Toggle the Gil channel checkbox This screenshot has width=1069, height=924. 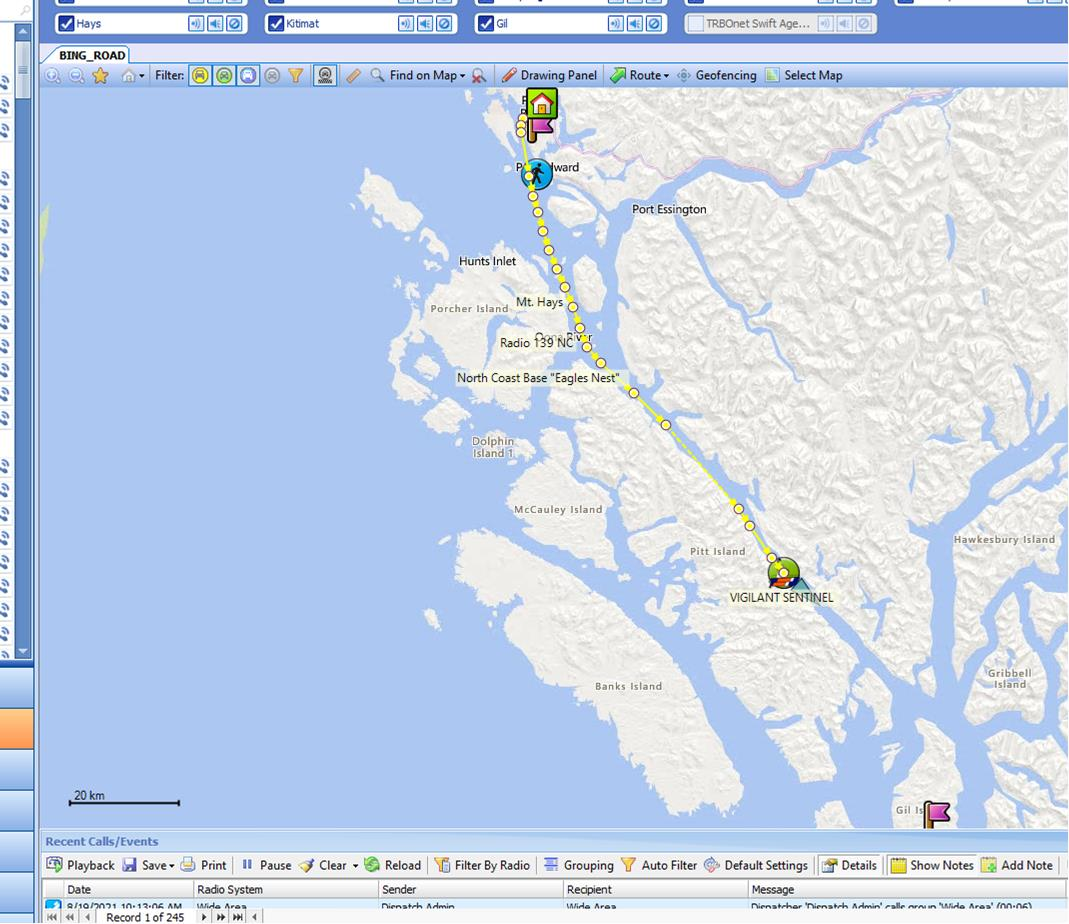[x=486, y=23]
